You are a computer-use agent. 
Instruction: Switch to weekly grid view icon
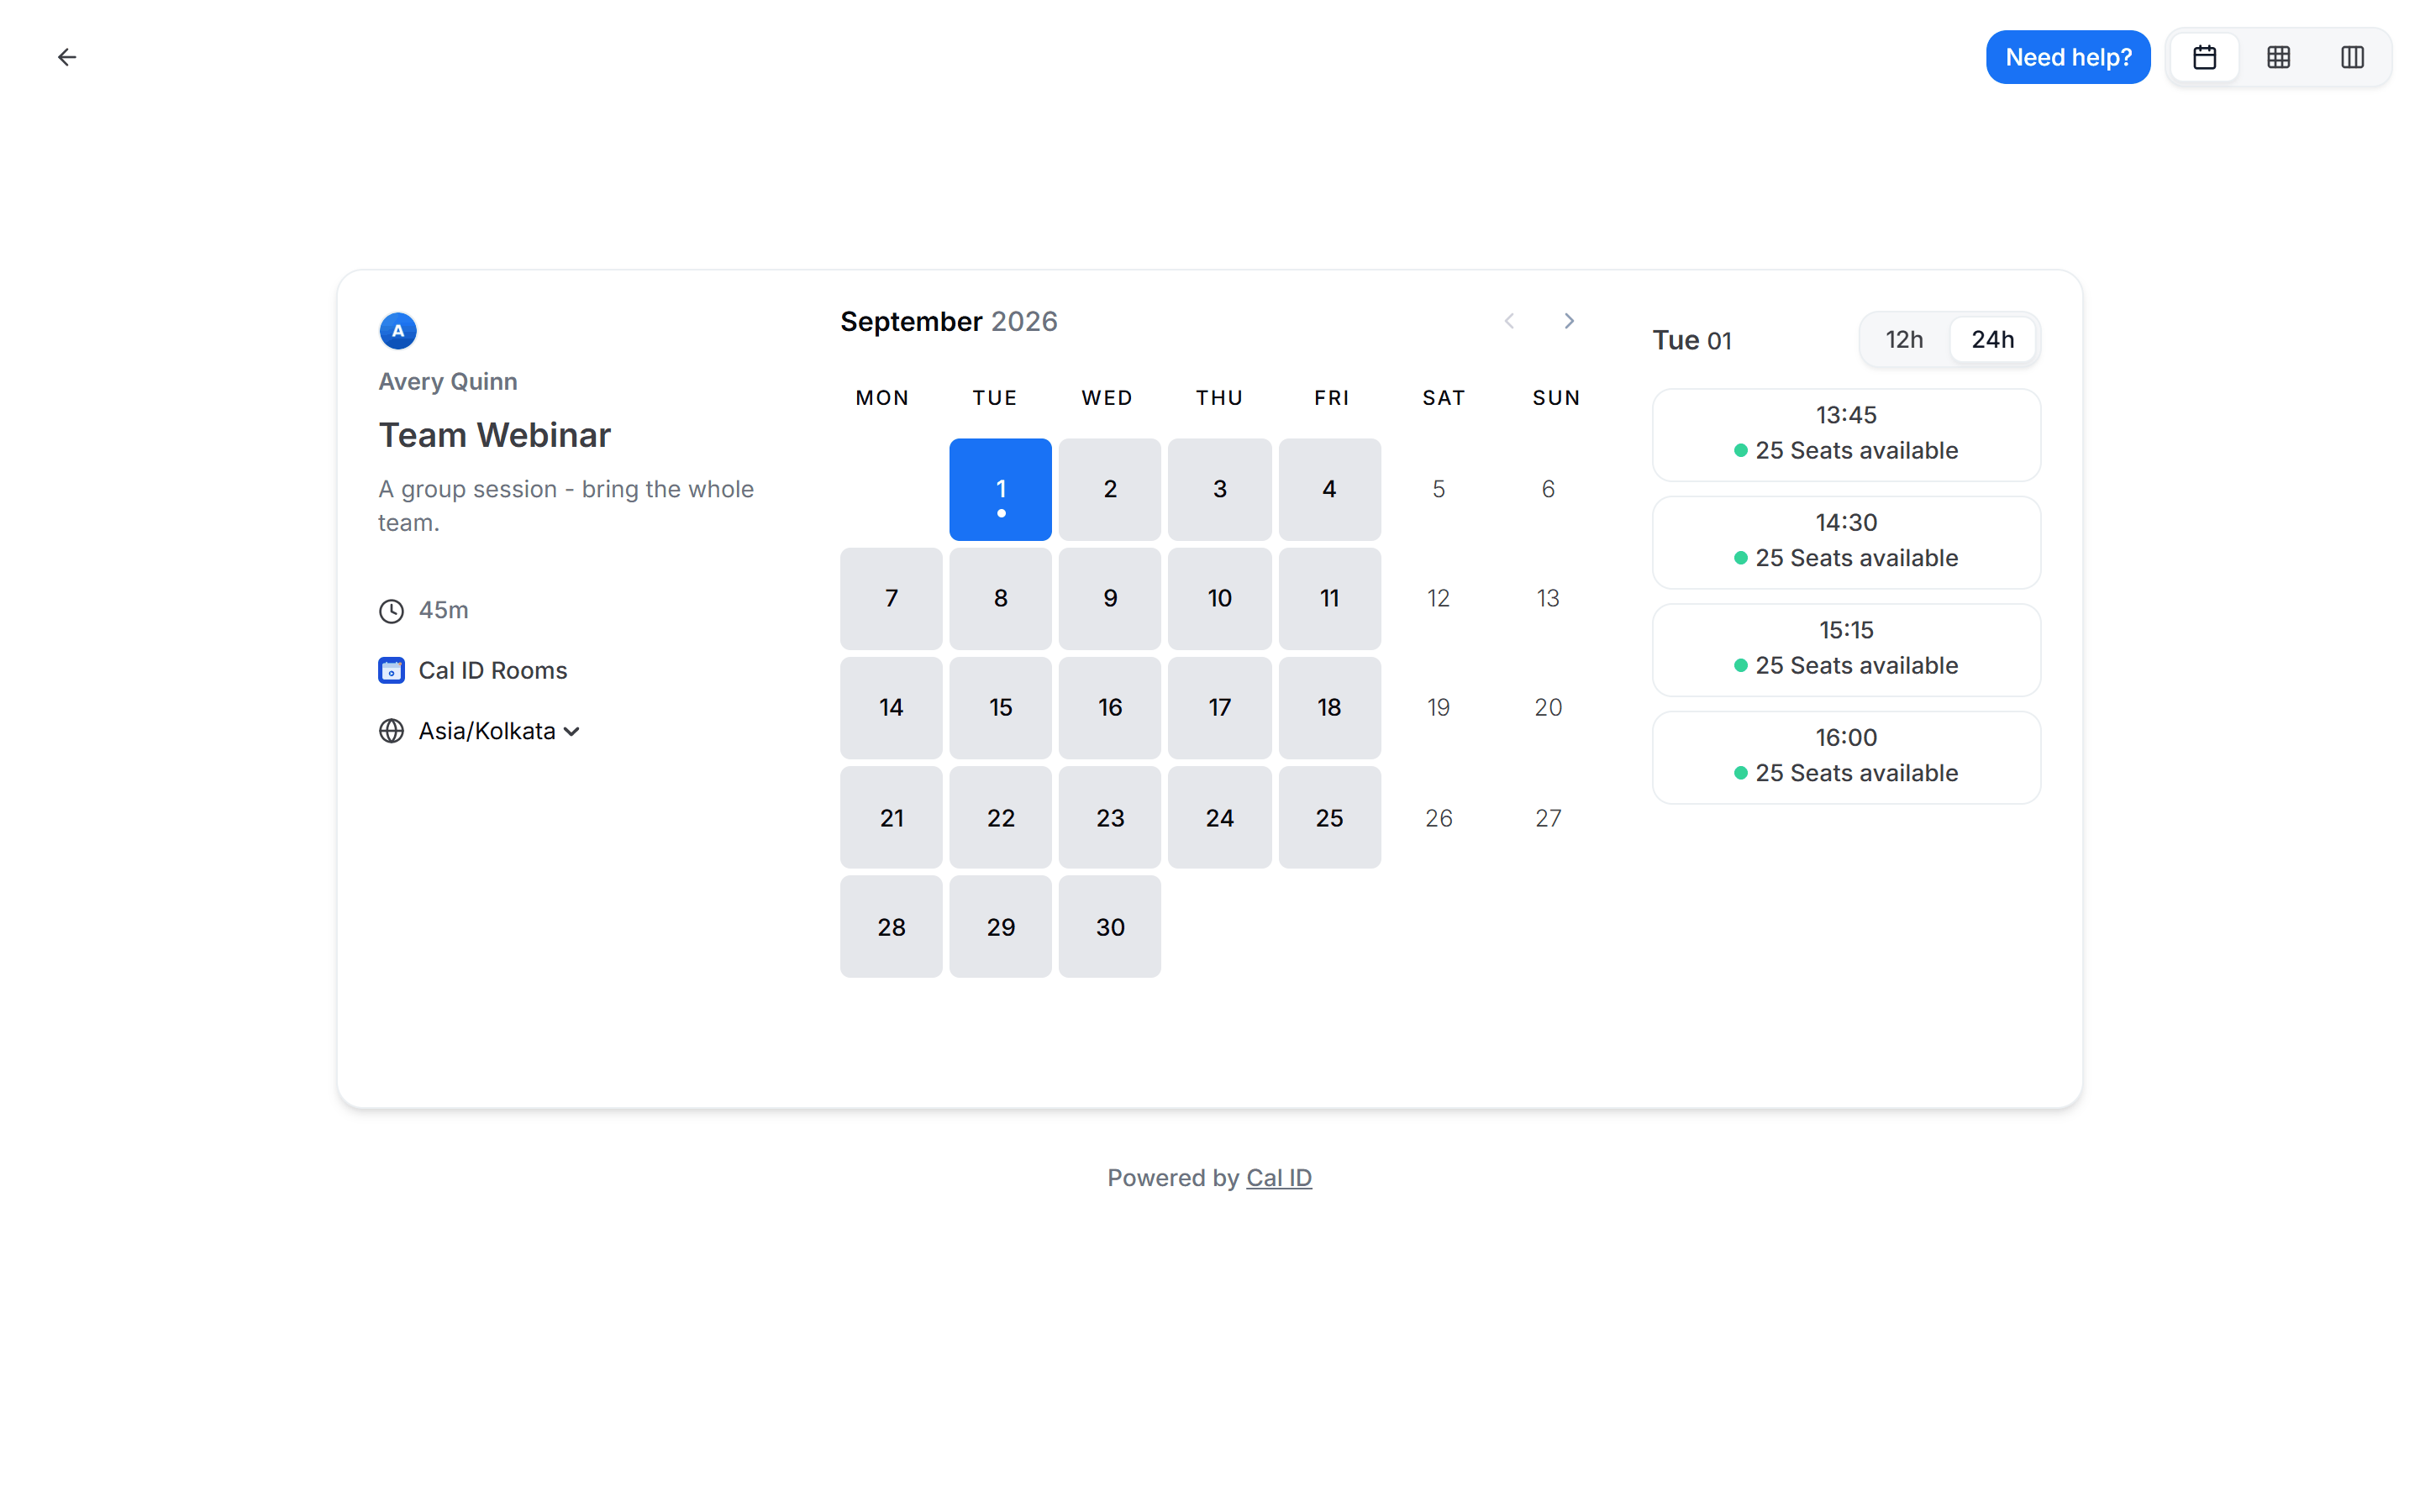click(x=2278, y=57)
